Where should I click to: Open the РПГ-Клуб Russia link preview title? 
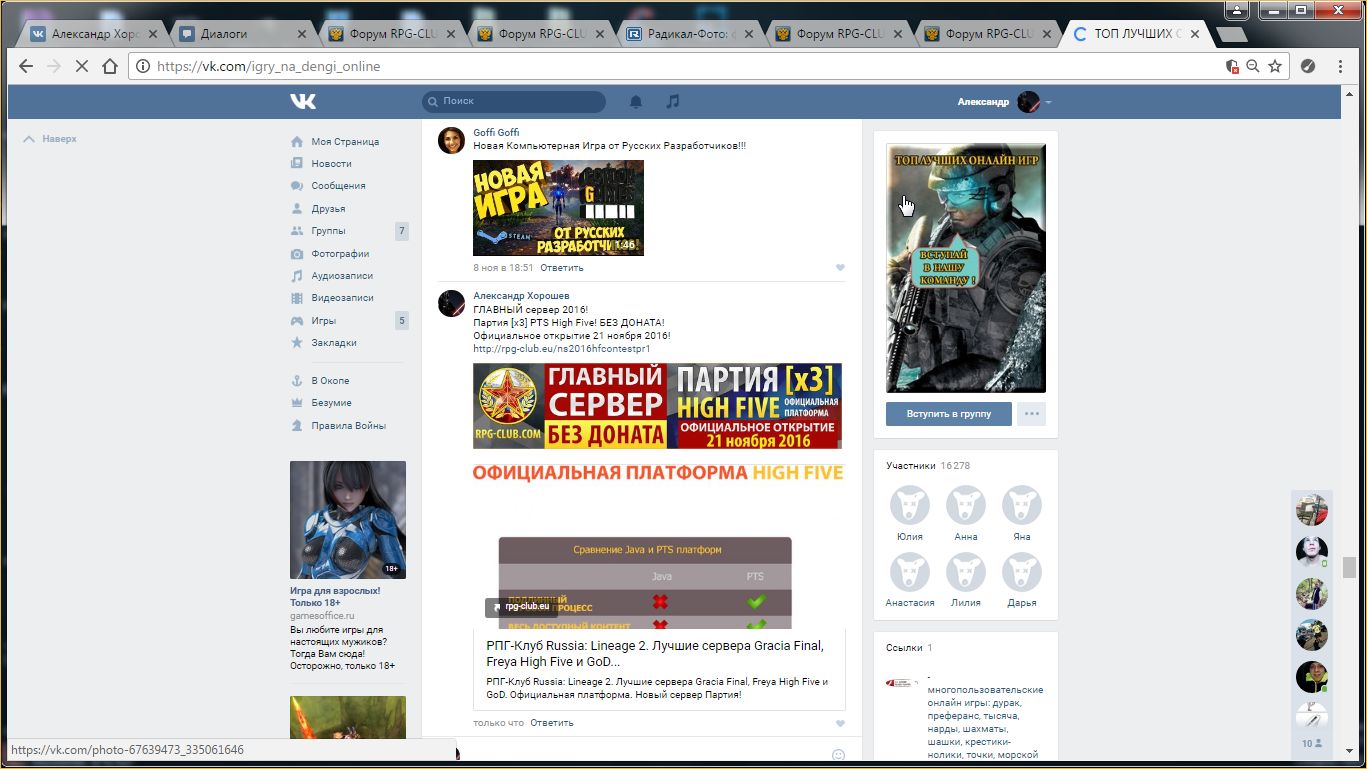[x=655, y=654]
